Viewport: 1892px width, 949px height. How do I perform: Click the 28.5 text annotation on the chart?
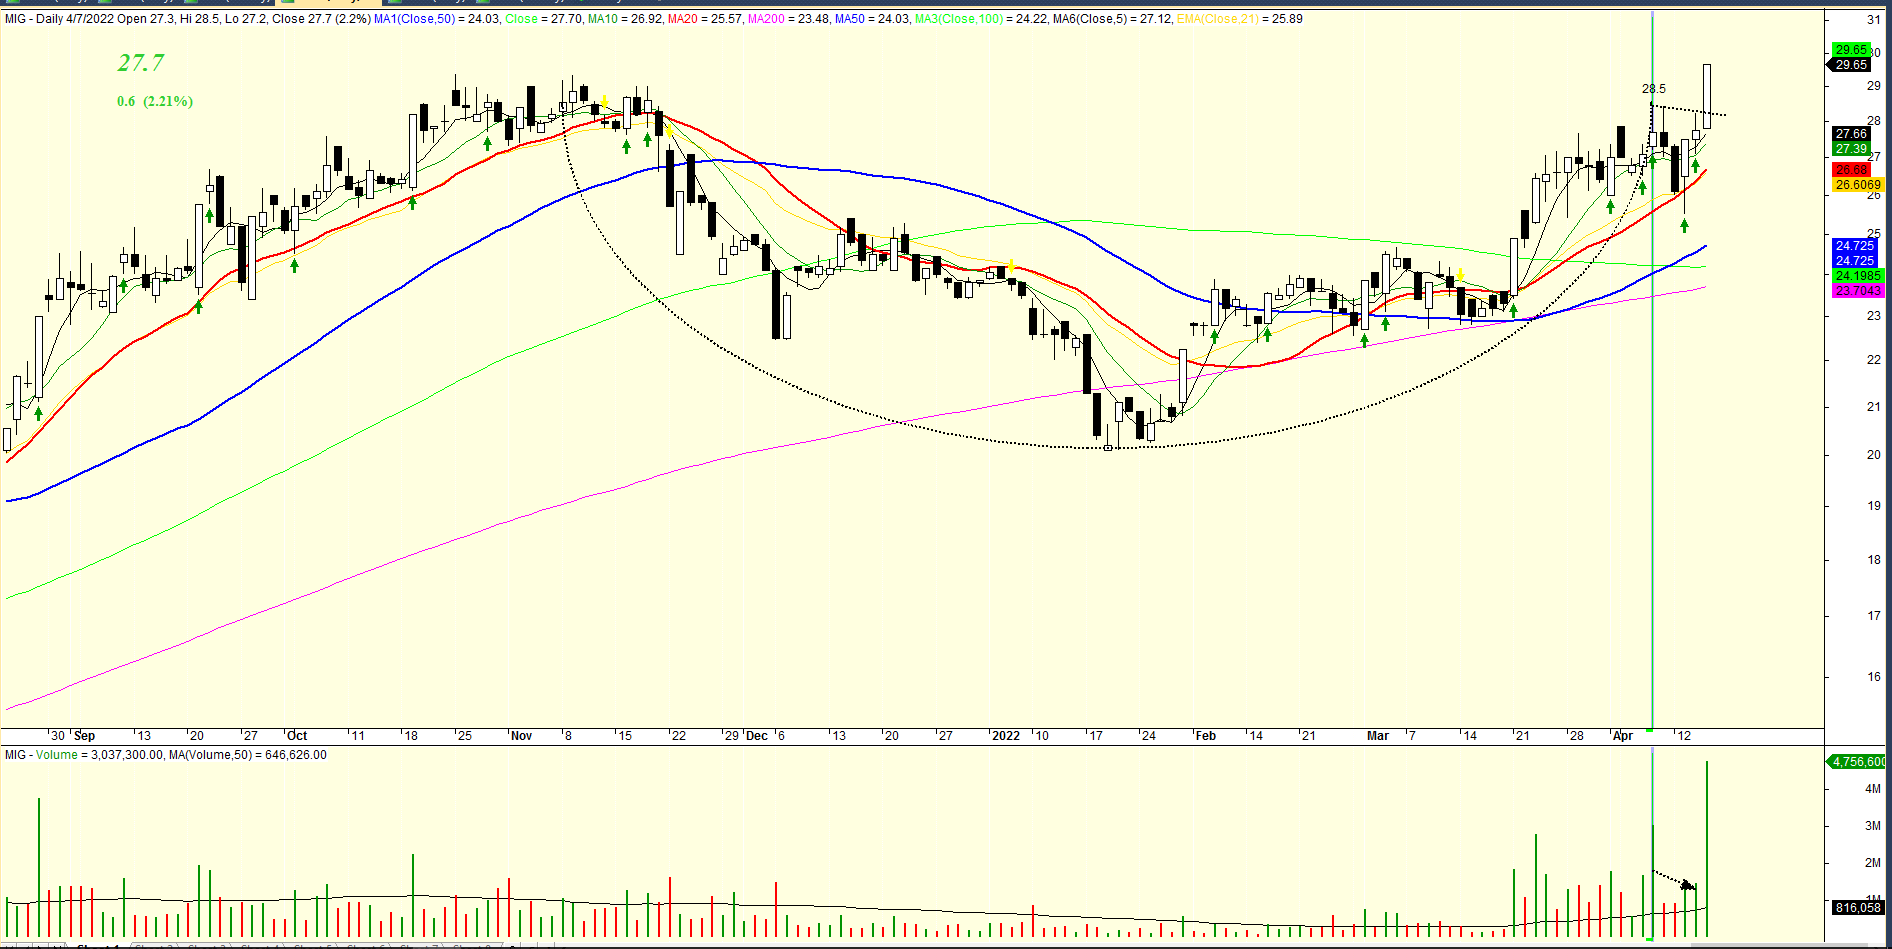(x=1653, y=89)
